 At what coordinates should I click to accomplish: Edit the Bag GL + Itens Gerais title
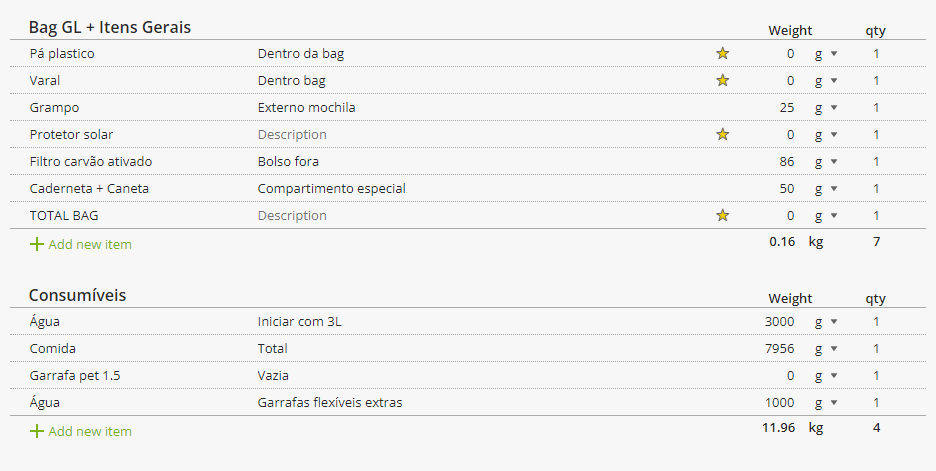pyautogui.click(x=110, y=27)
